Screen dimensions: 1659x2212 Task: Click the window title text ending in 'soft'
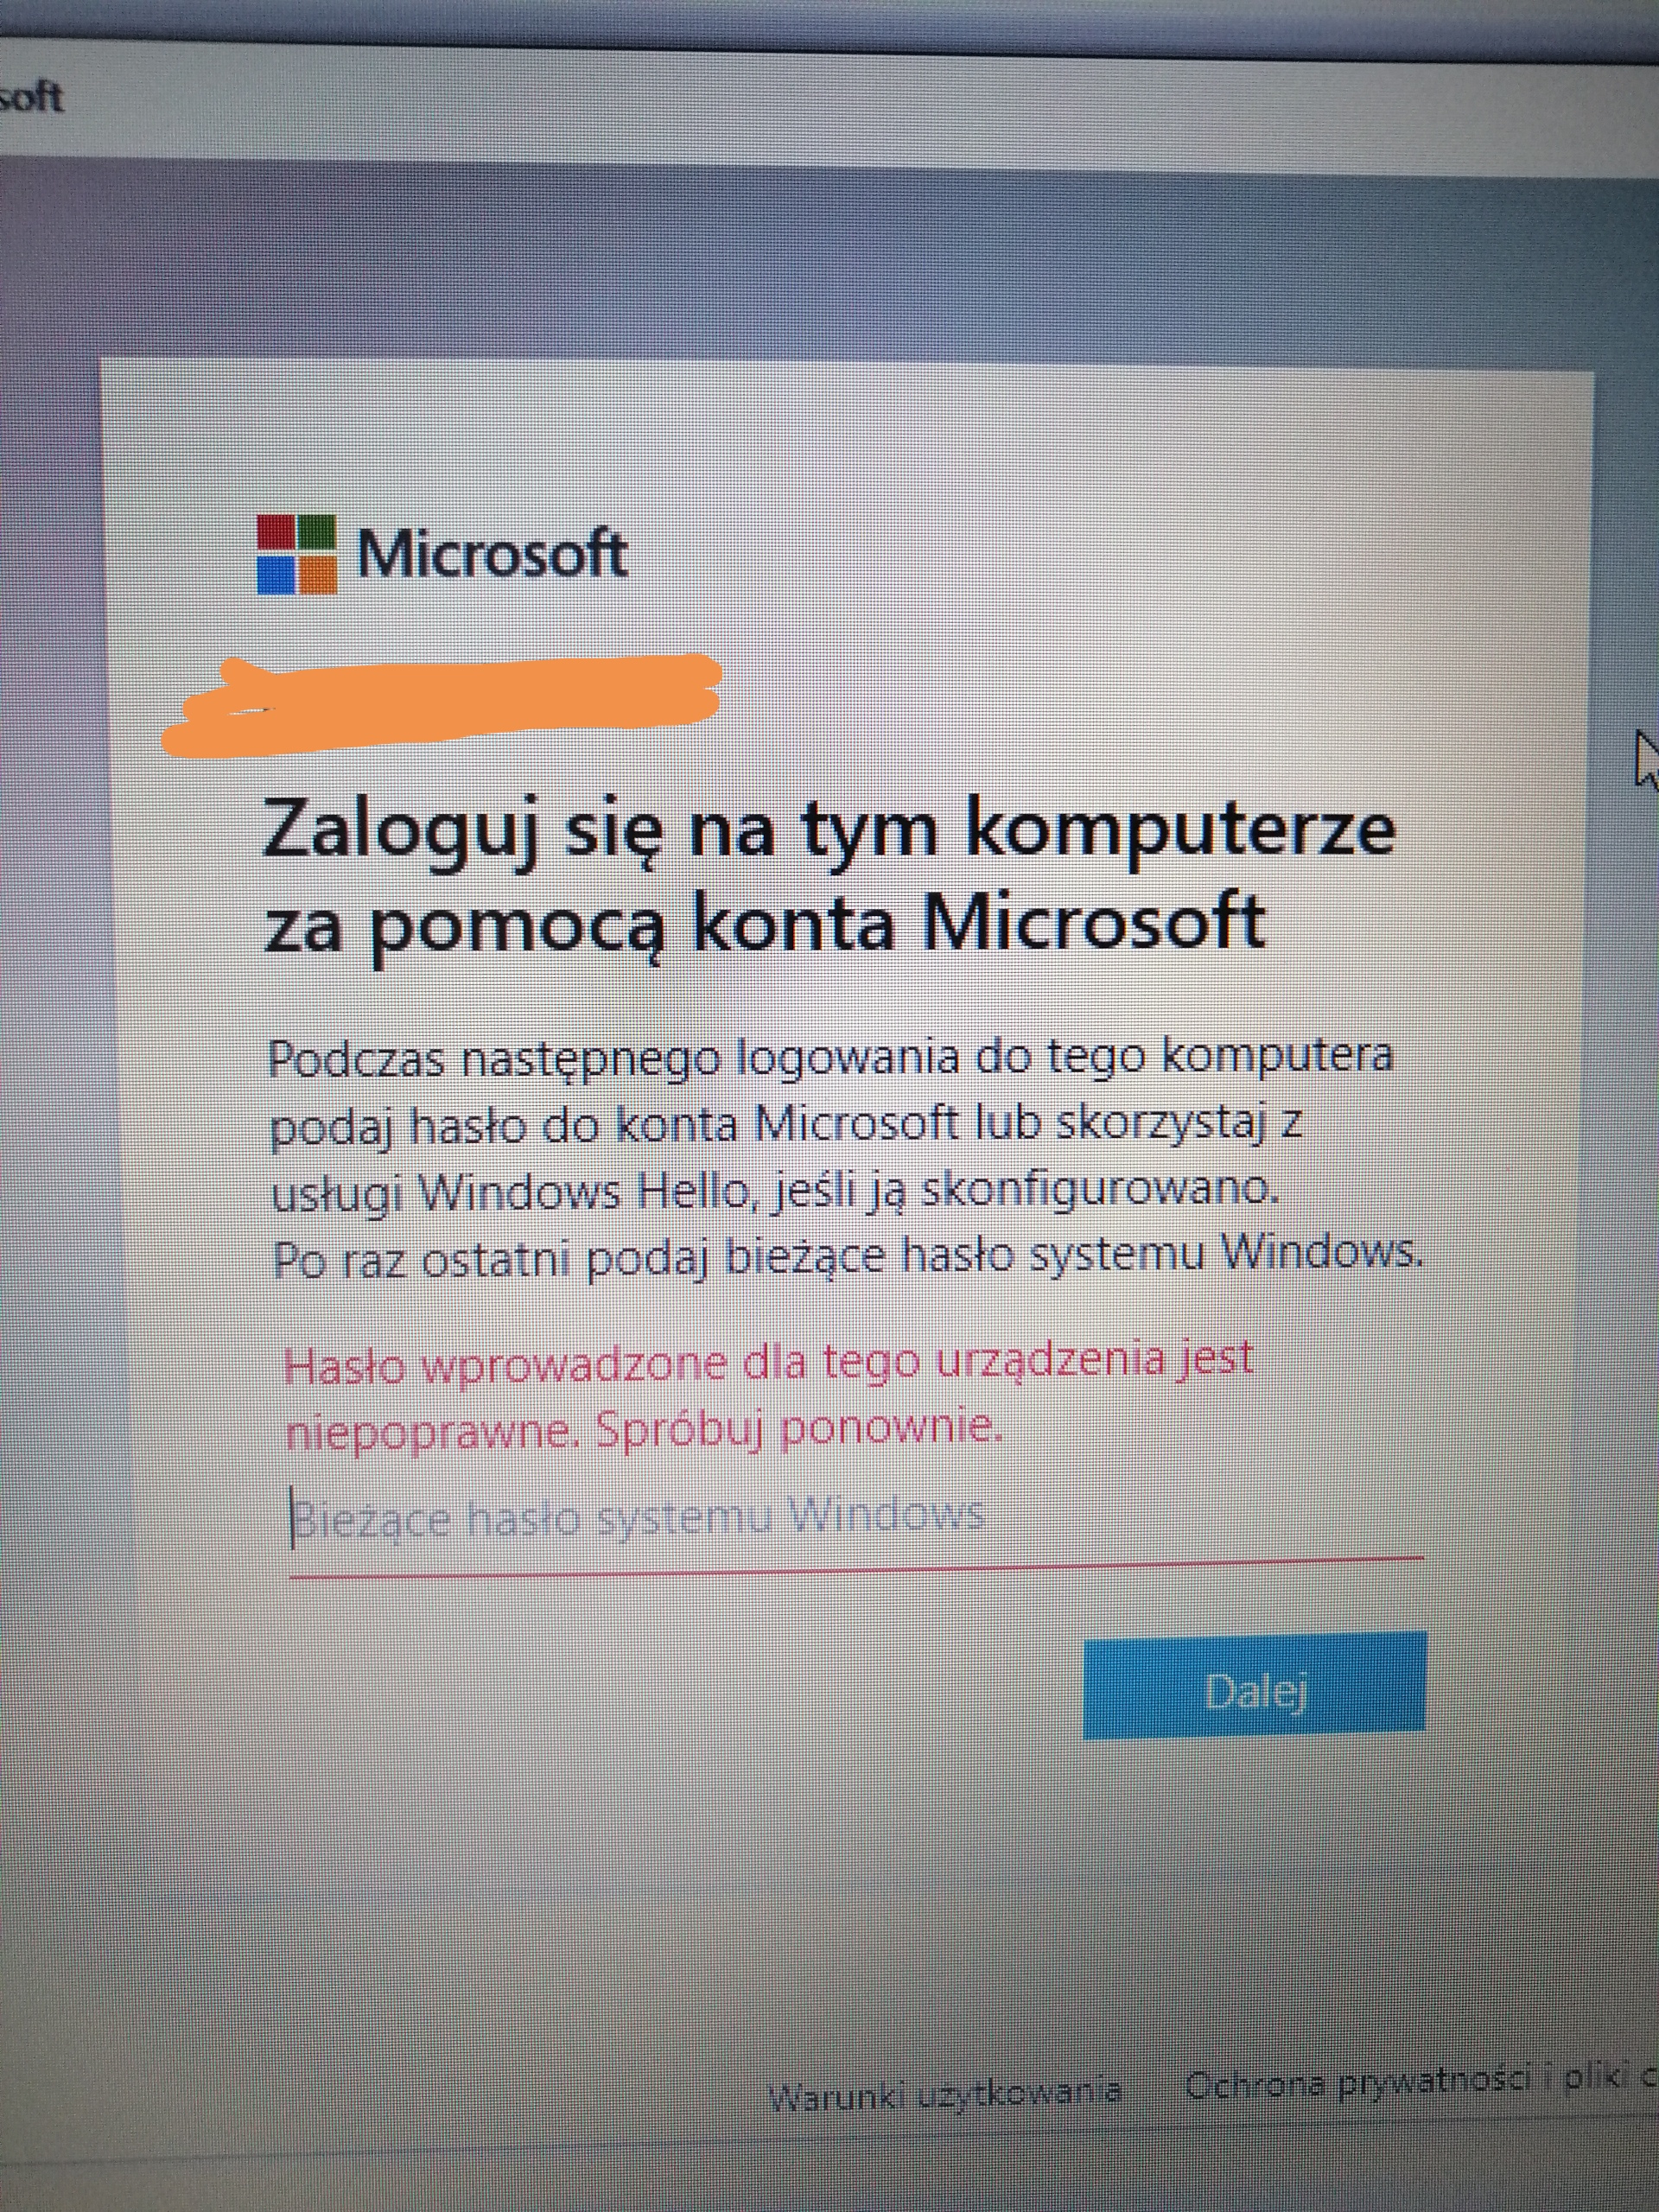[x=32, y=98]
